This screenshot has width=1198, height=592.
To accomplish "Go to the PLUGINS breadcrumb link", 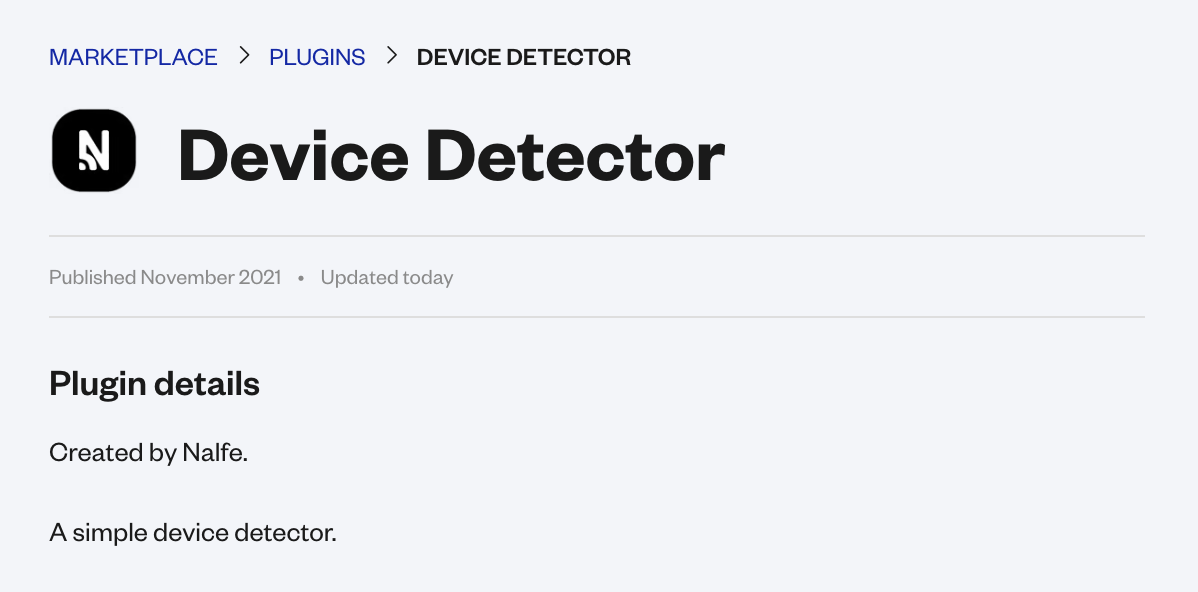I will pos(317,57).
